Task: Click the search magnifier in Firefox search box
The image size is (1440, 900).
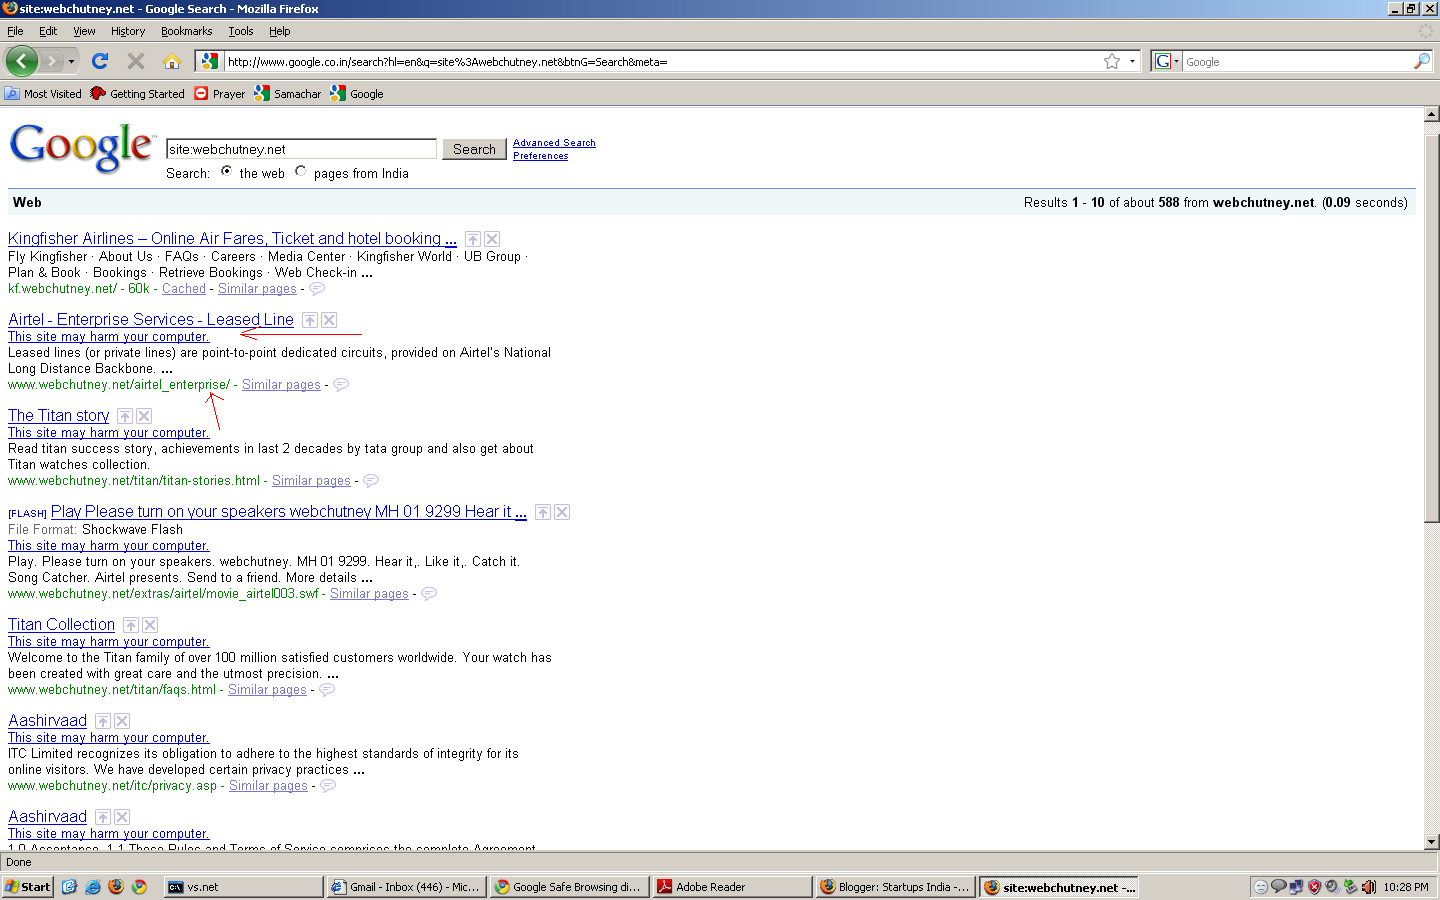Action: pos(1422,61)
